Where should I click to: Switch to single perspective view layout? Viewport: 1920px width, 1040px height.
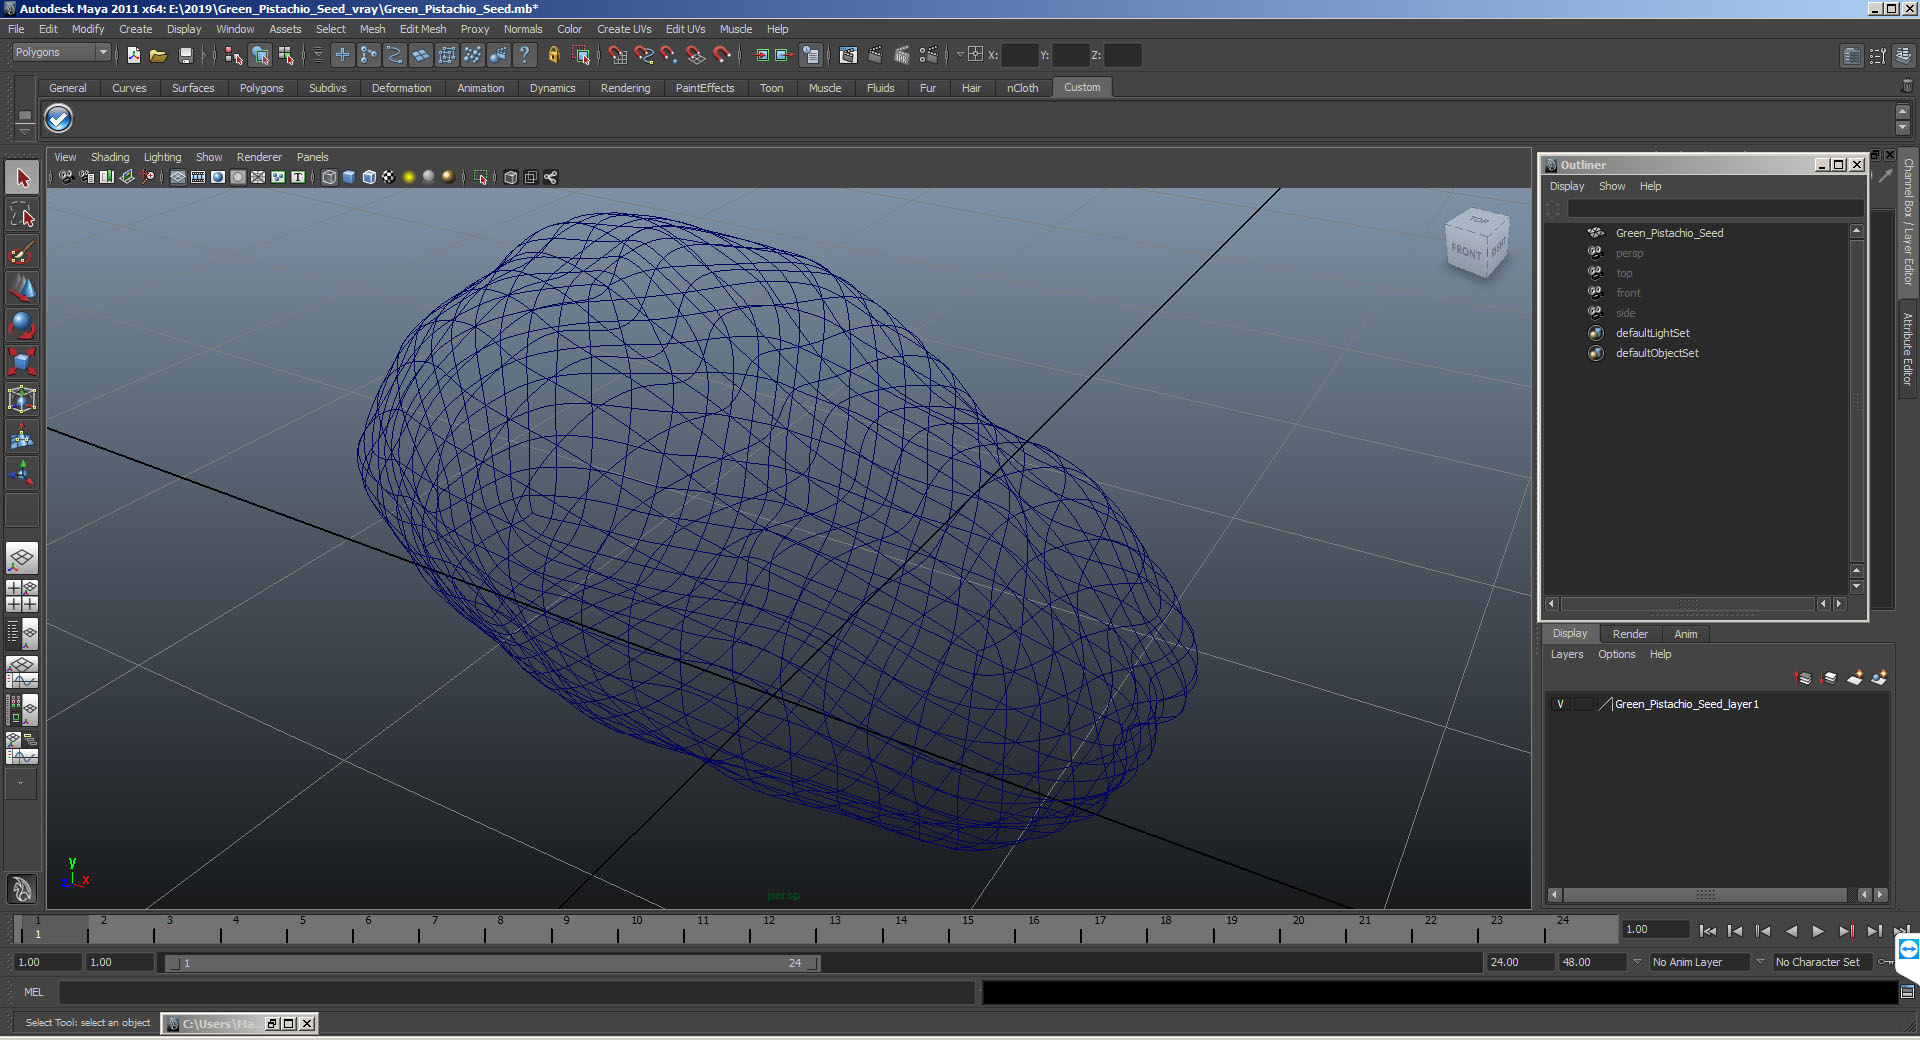(x=22, y=557)
